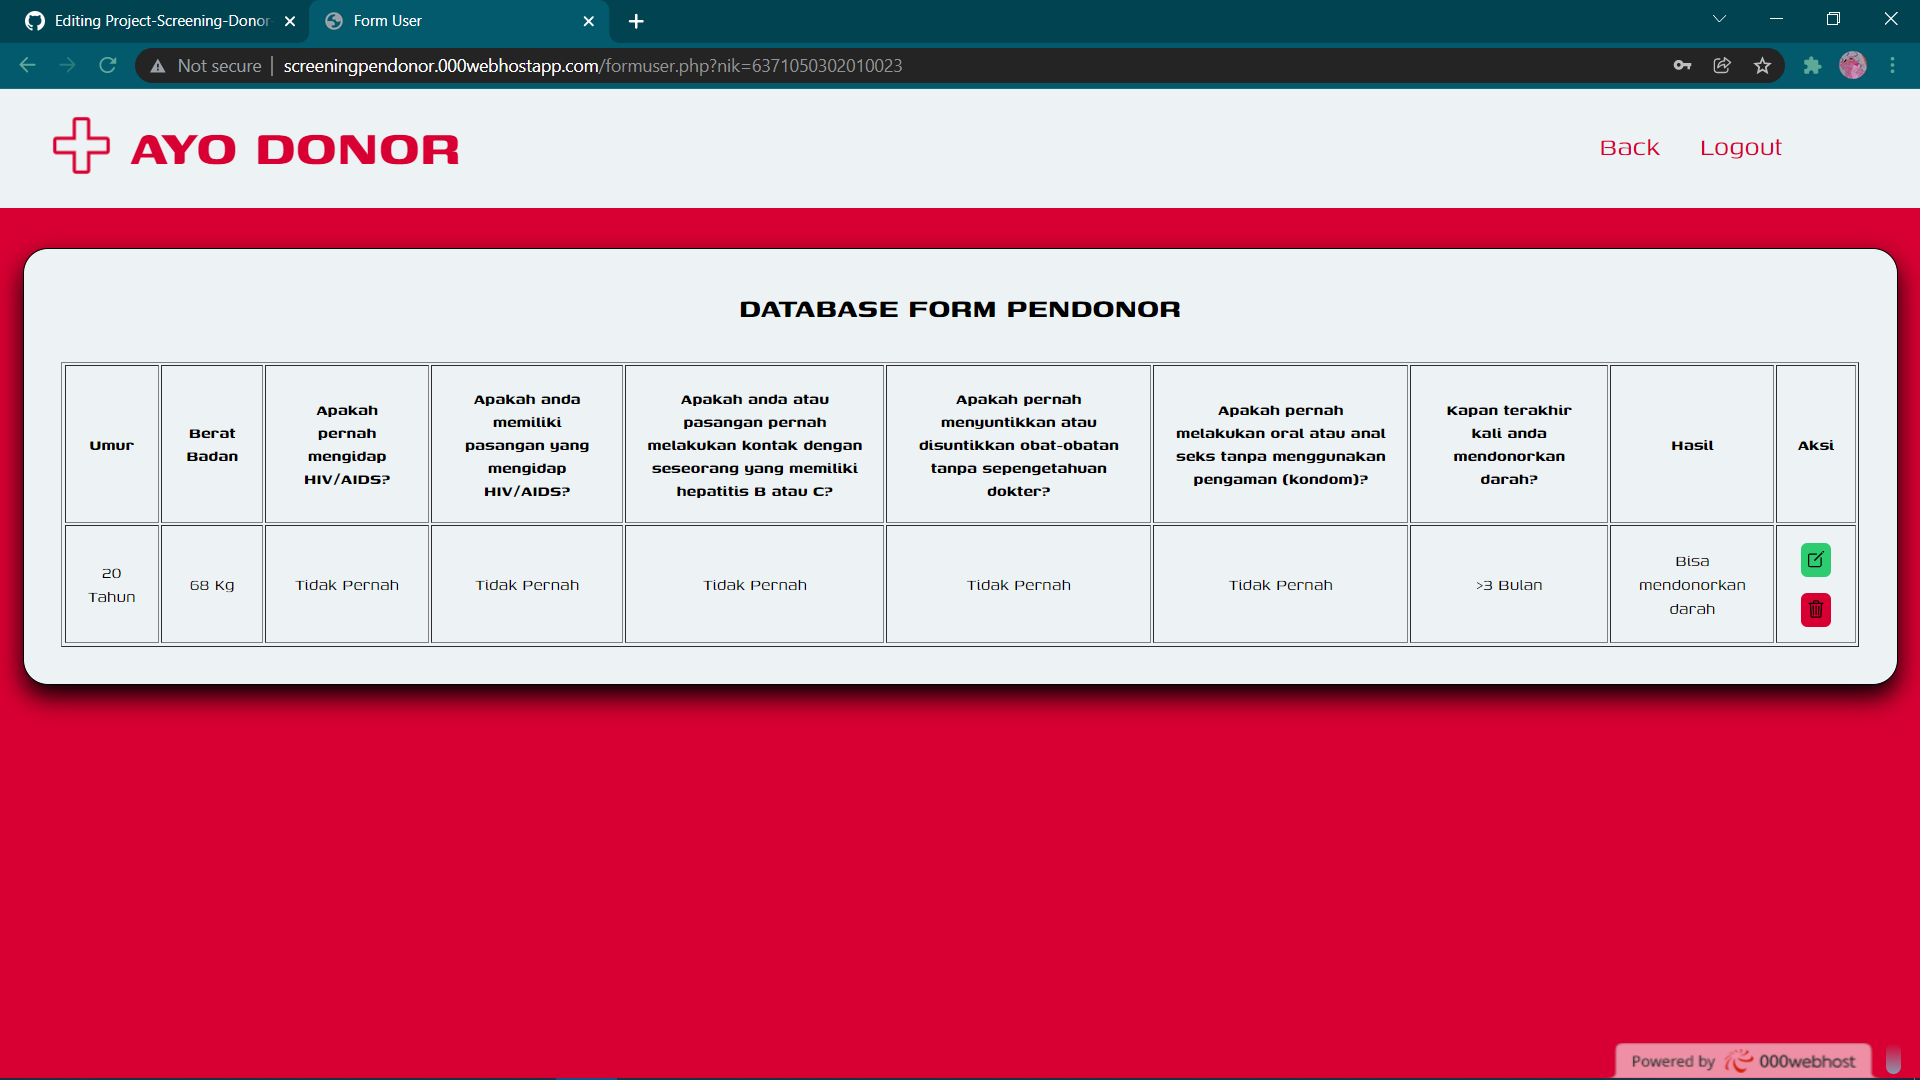This screenshot has width=1920, height=1080.
Task: Click the Powered by 000webhost banner
Action: [1743, 1061]
